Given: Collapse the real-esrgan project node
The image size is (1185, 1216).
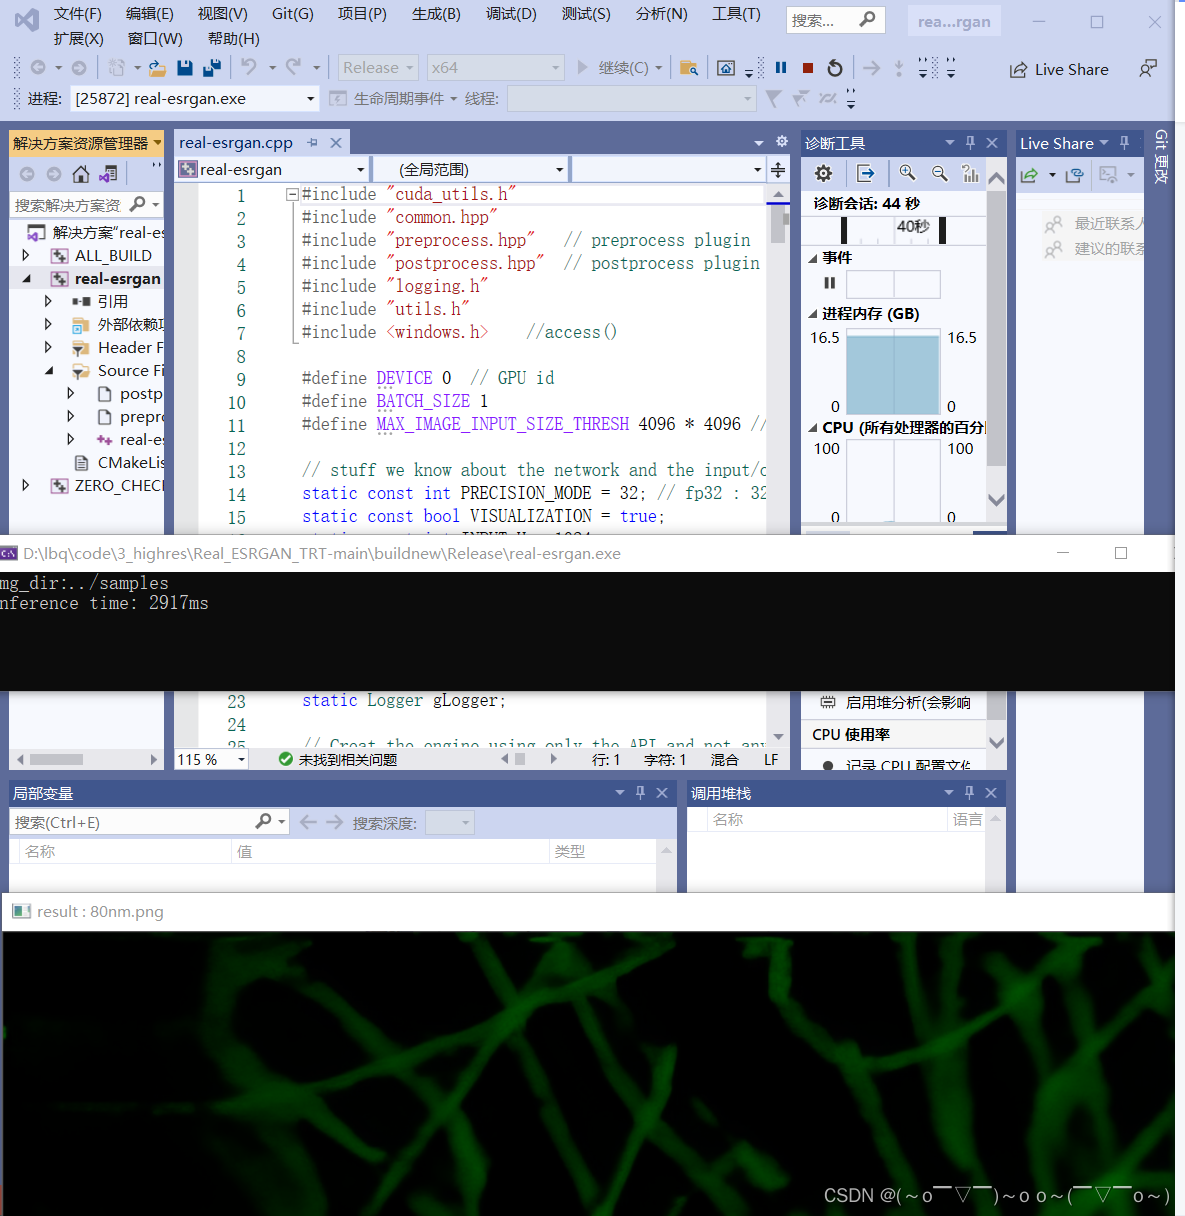Looking at the screenshot, I should [x=25, y=278].
